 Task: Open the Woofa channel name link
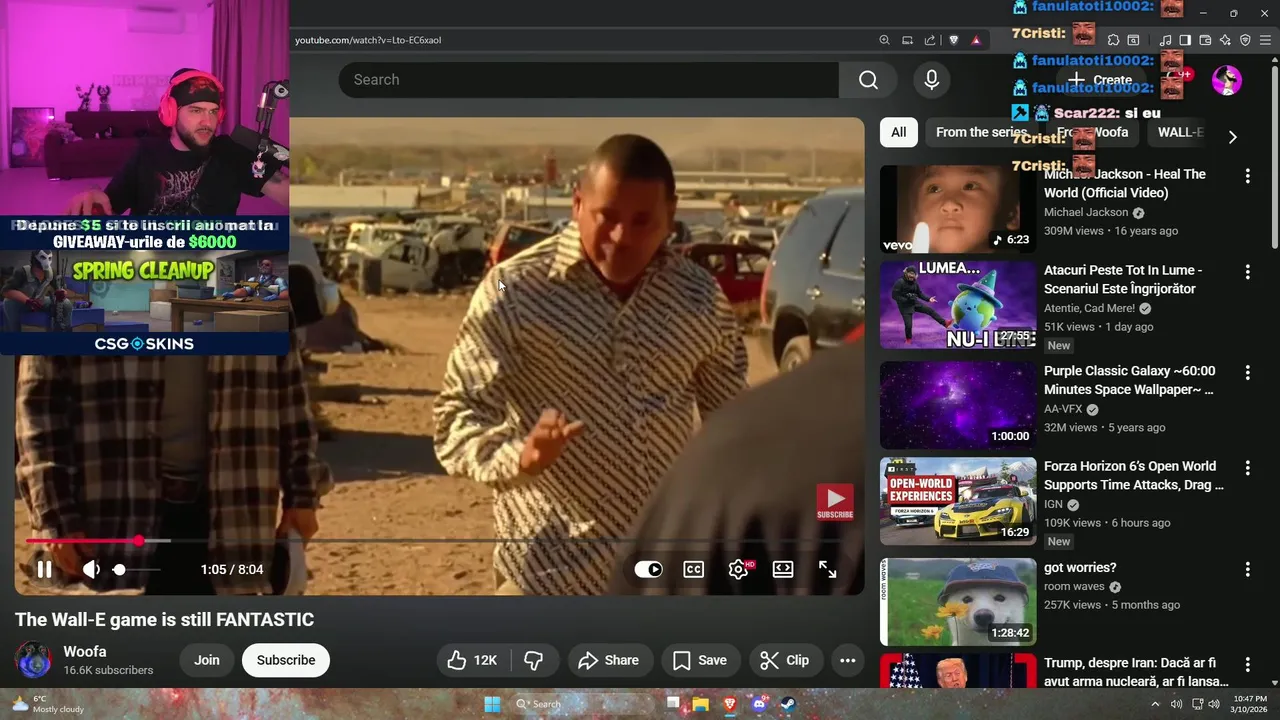click(x=85, y=651)
